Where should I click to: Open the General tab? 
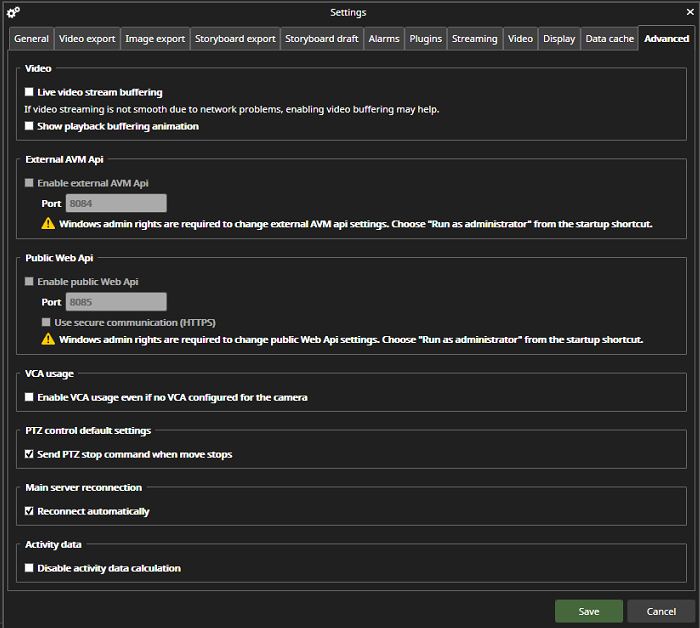(x=31, y=39)
